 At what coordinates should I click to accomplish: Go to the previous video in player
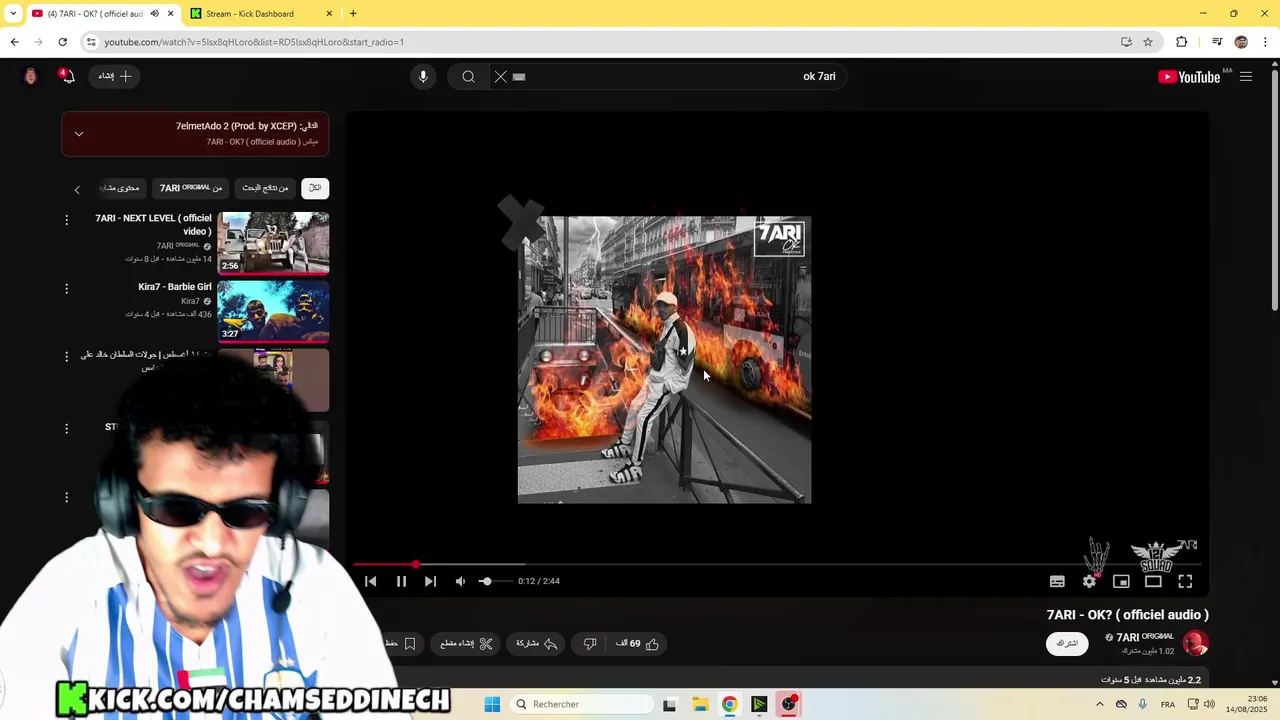click(x=370, y=581)
